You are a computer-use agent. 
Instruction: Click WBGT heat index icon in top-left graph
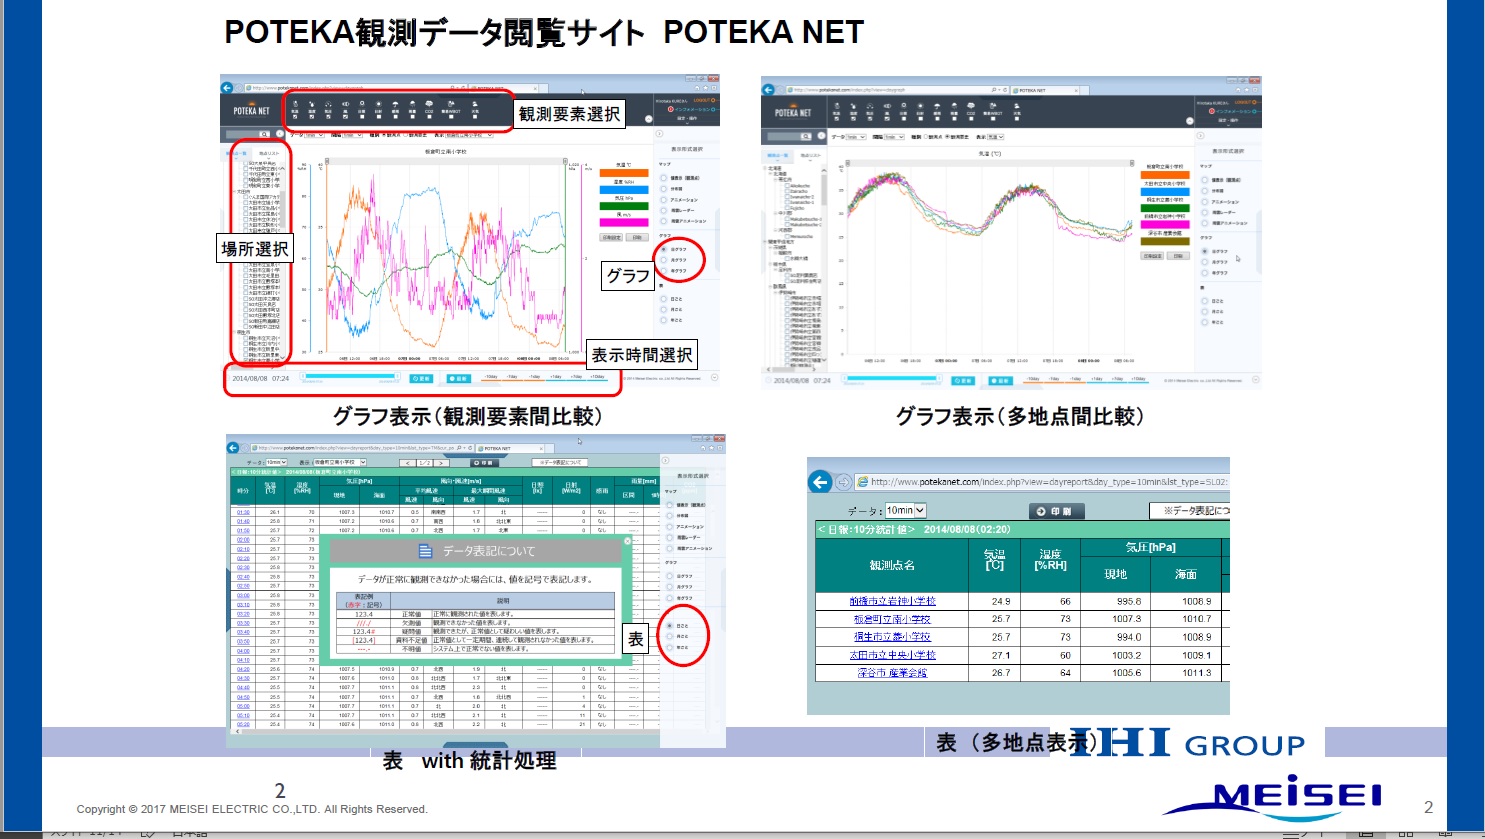[x=451, y=106]
